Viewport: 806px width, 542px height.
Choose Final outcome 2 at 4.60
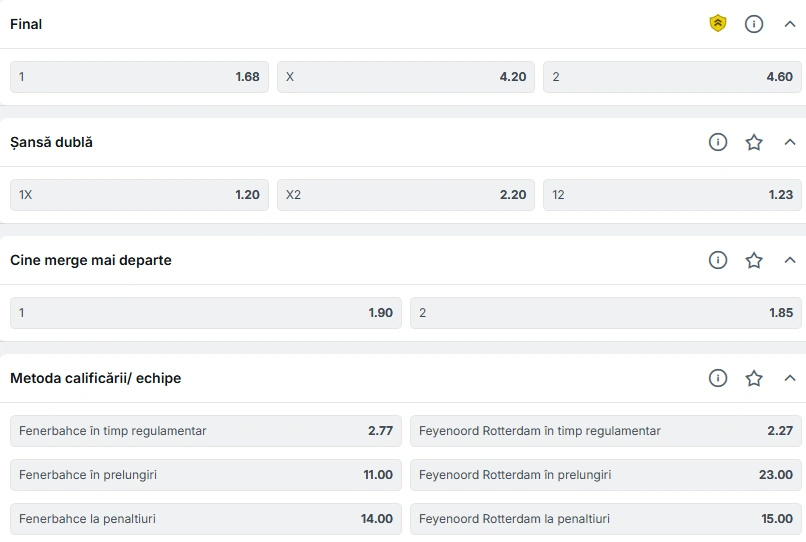[x=672, y=77]
